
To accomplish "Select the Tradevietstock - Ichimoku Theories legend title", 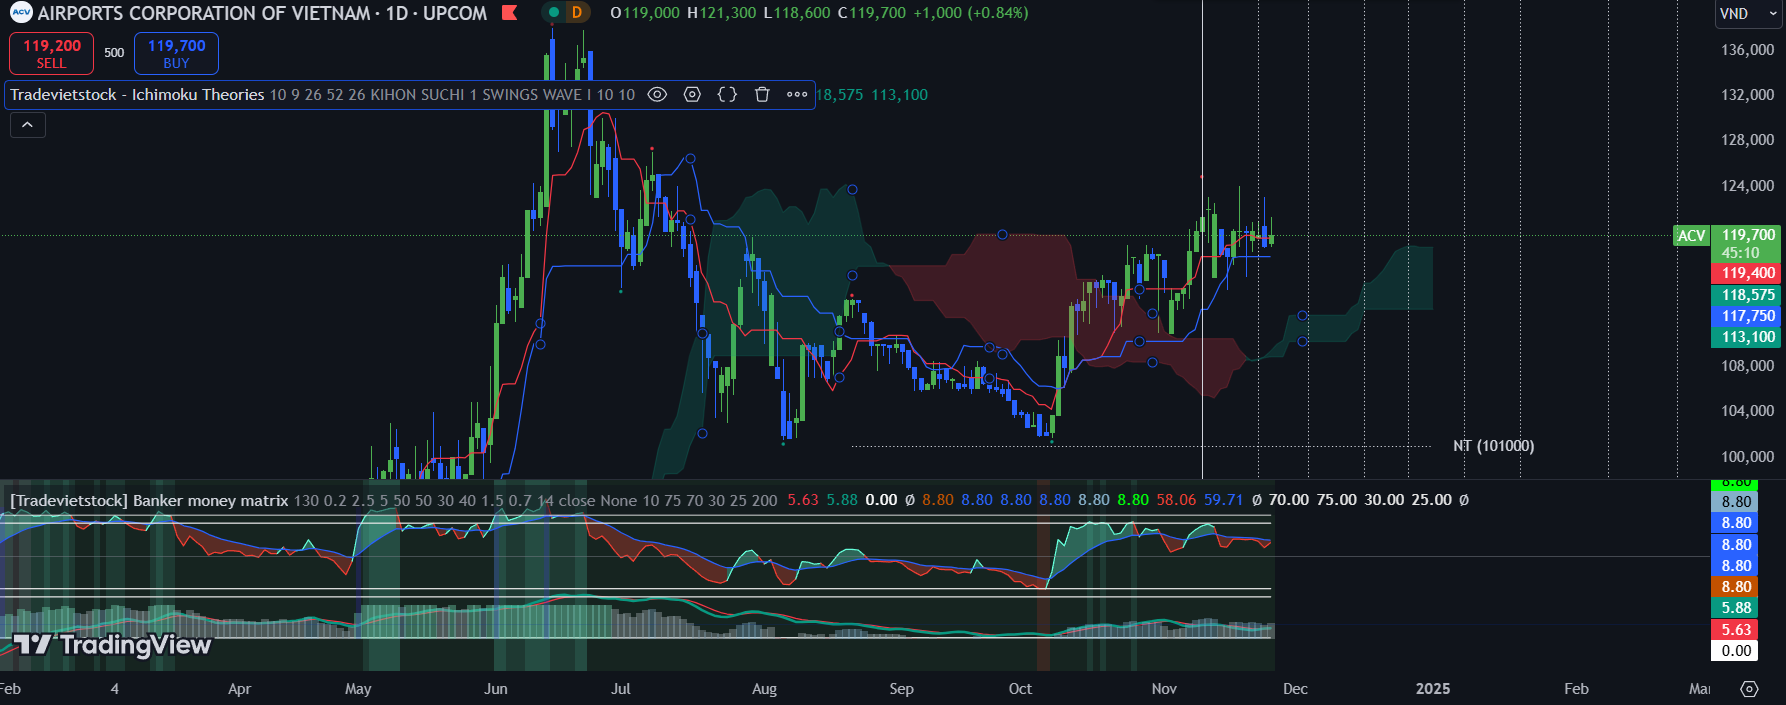I will [x=137, y=95].
